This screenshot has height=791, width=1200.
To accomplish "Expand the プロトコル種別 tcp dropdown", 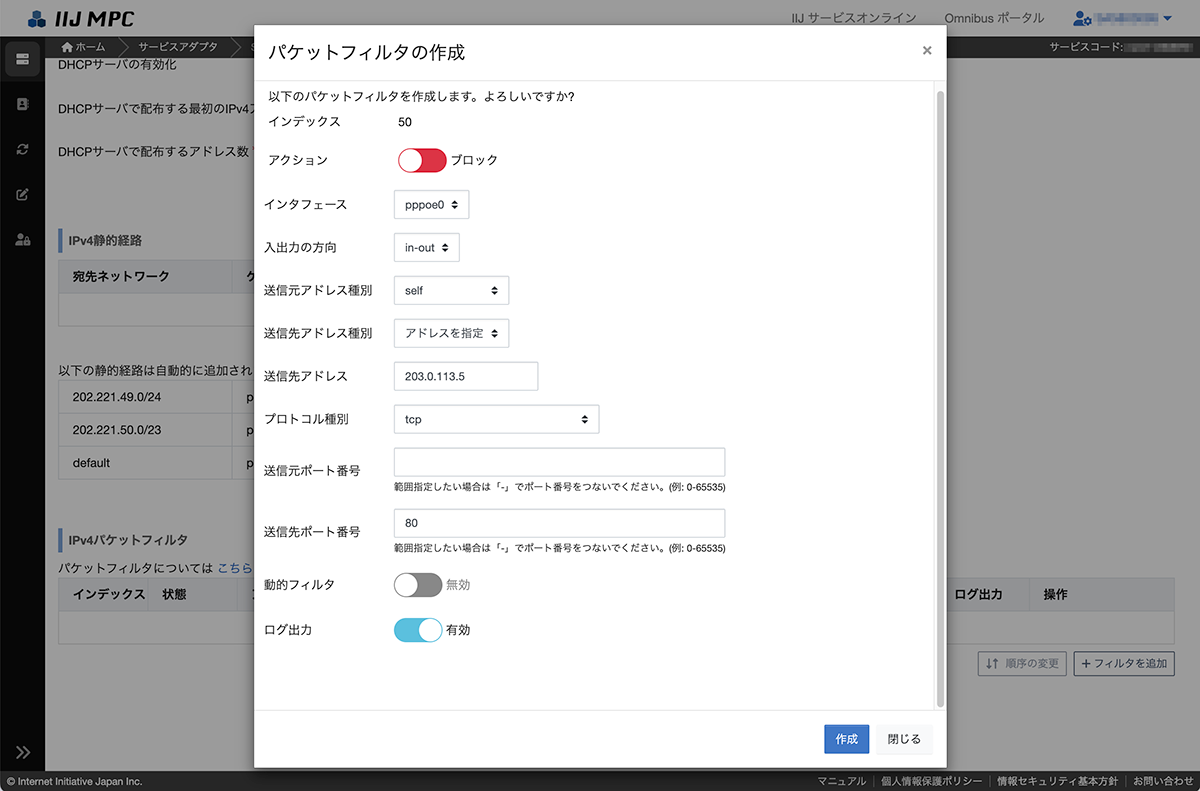I will (x=496, y=419).
